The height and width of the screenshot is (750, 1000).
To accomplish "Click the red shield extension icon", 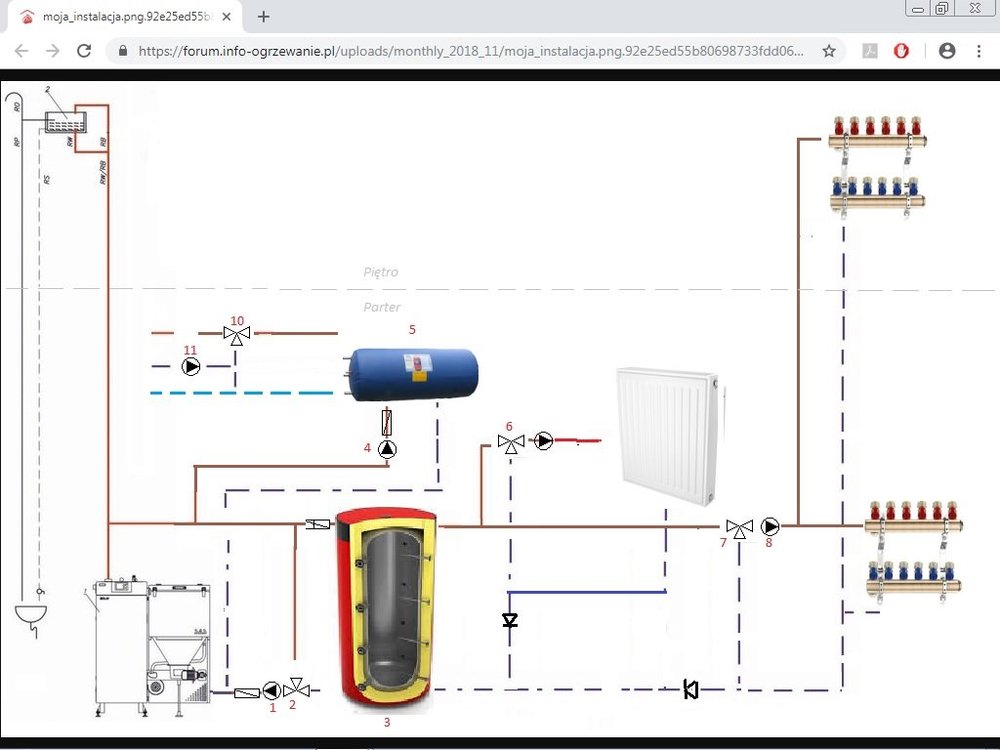I will (x=901, y=51).
